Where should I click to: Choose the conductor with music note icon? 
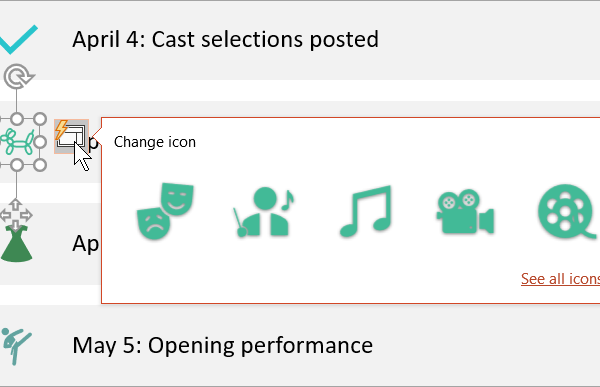[264, 212]
